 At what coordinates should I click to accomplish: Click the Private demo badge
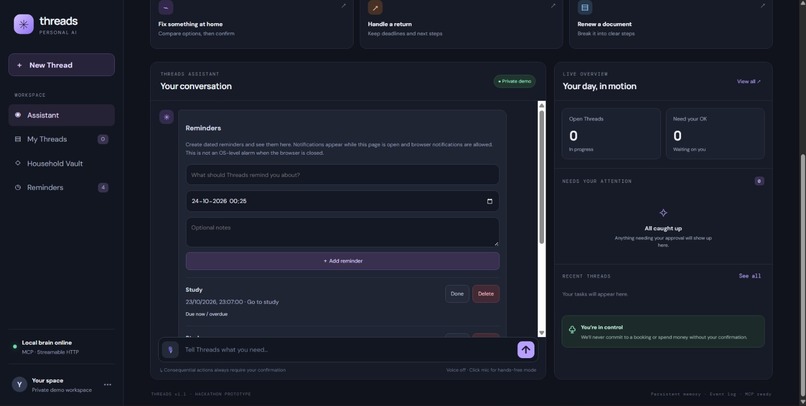[515, 81]
